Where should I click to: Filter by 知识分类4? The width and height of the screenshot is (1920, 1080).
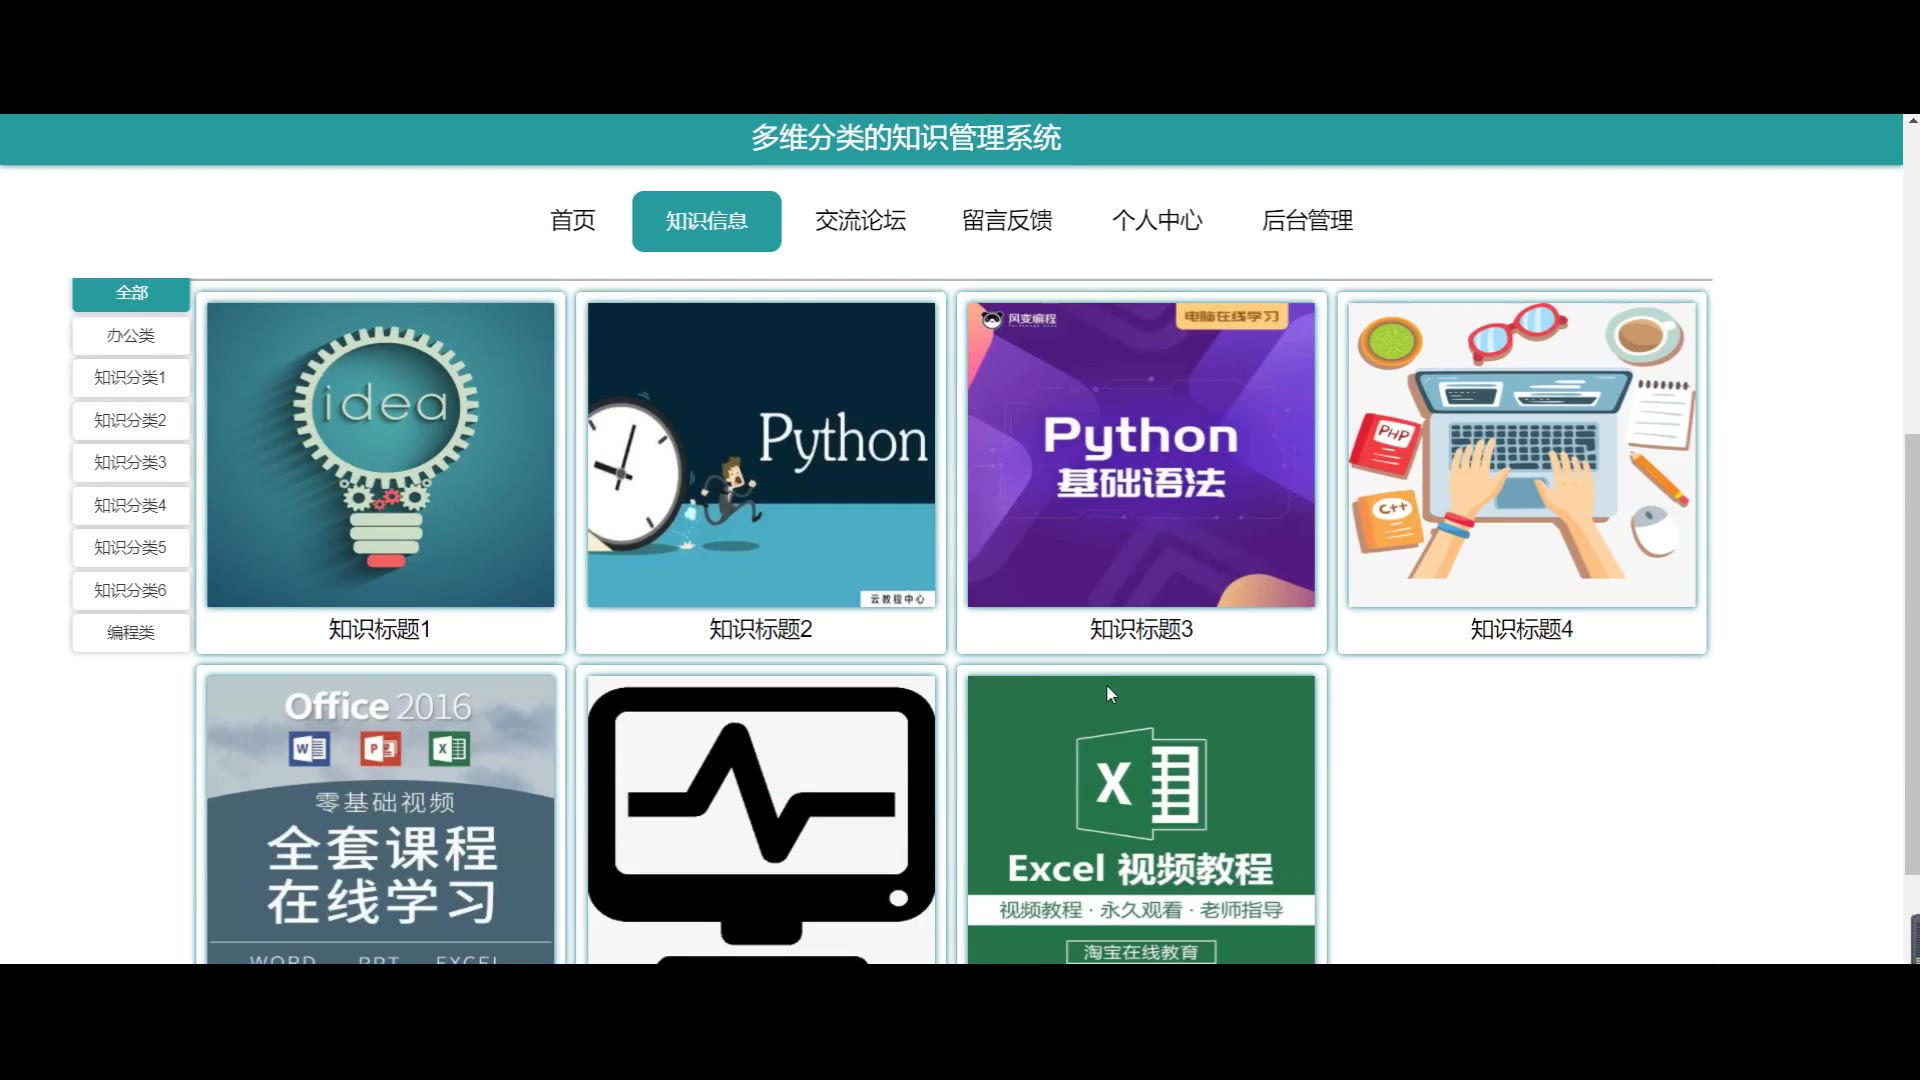pyautogui.click(x=131, y=506)
